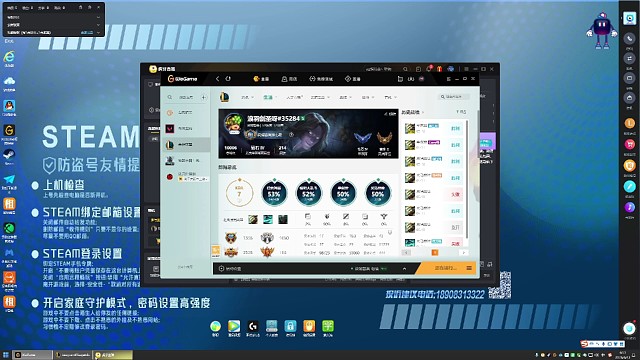Viewport: 640px width, 360px height.
Task: Click the search field in the LoL panel
Action: click(x=453, y=97)
